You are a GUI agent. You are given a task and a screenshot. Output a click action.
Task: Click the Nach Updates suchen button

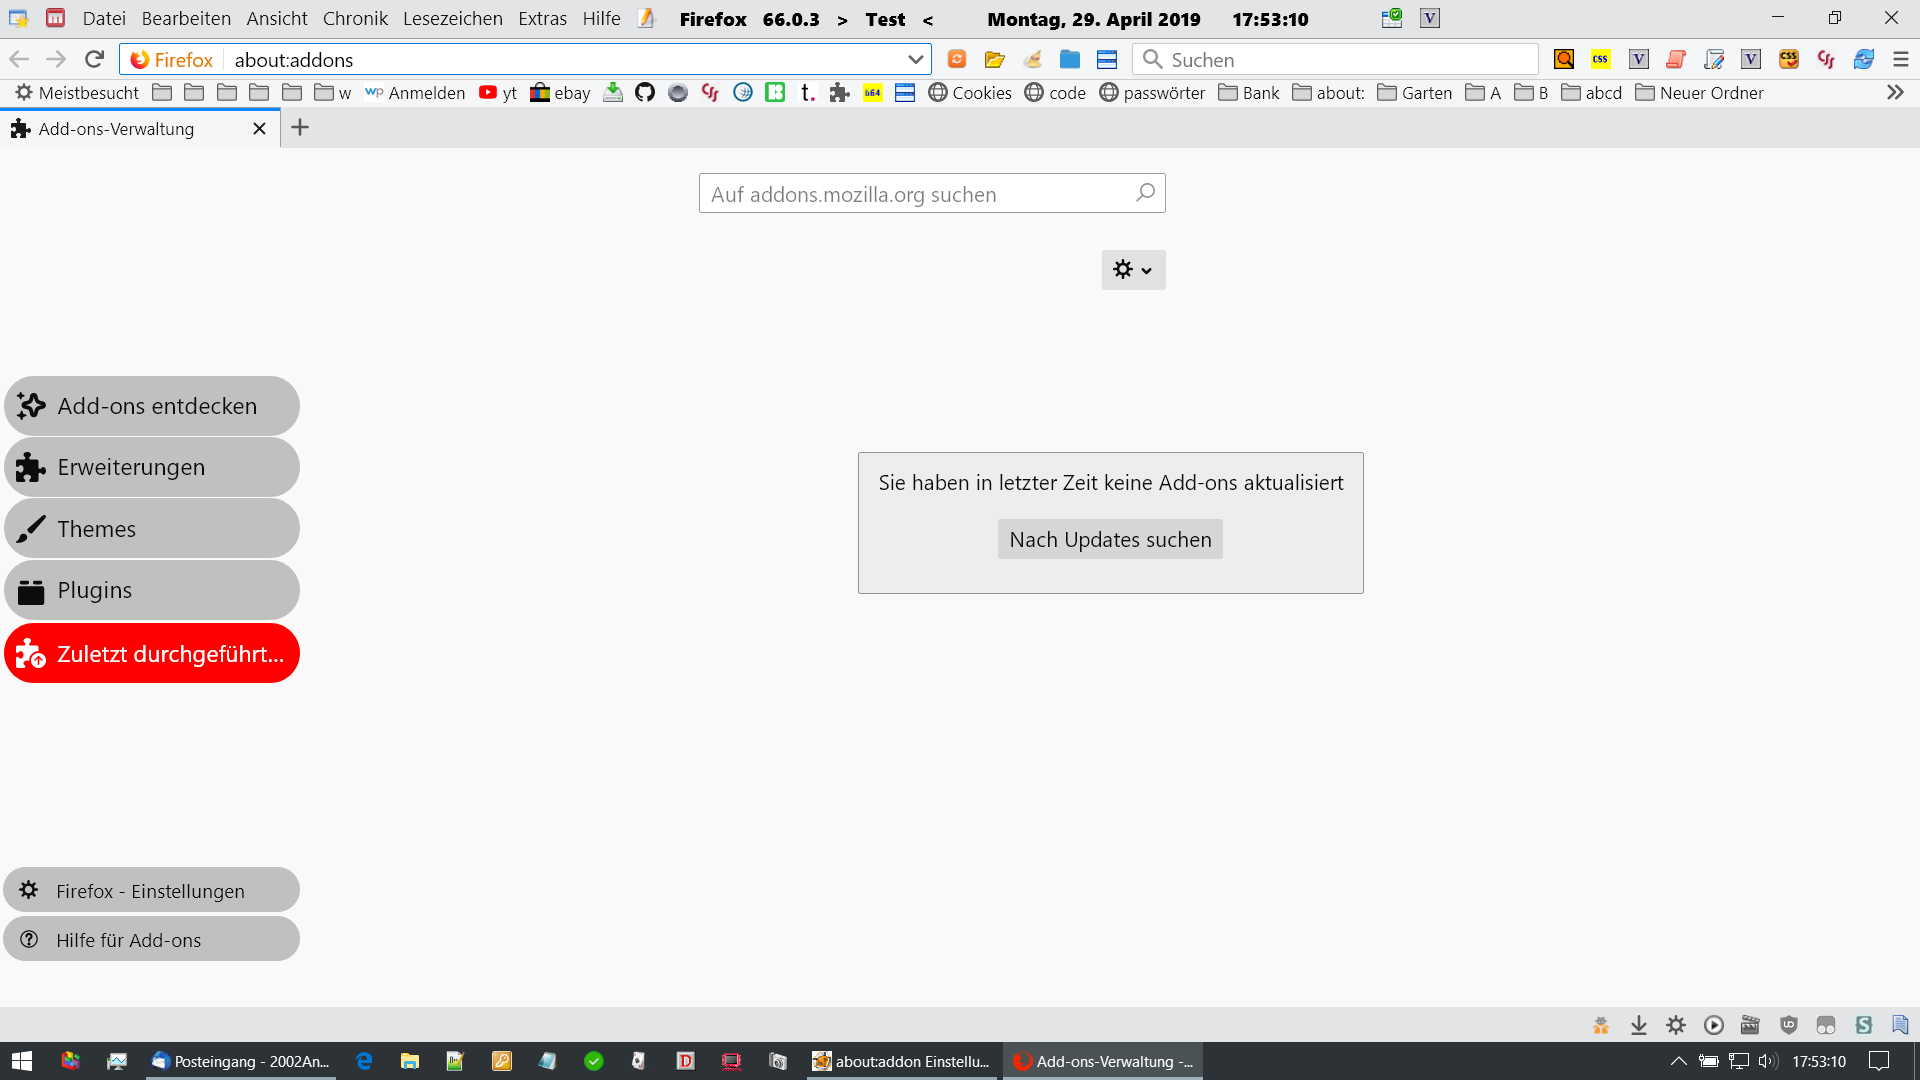coord(1110,539)
